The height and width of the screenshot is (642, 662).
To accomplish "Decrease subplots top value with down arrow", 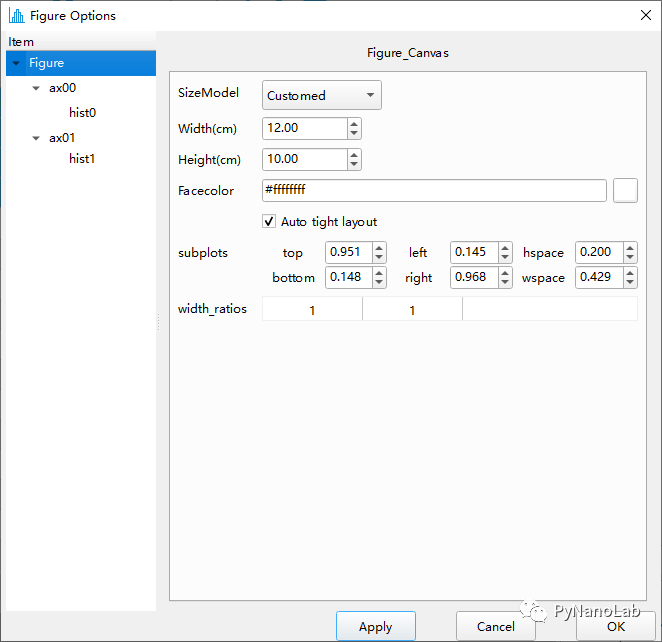I will click(379, 257).
